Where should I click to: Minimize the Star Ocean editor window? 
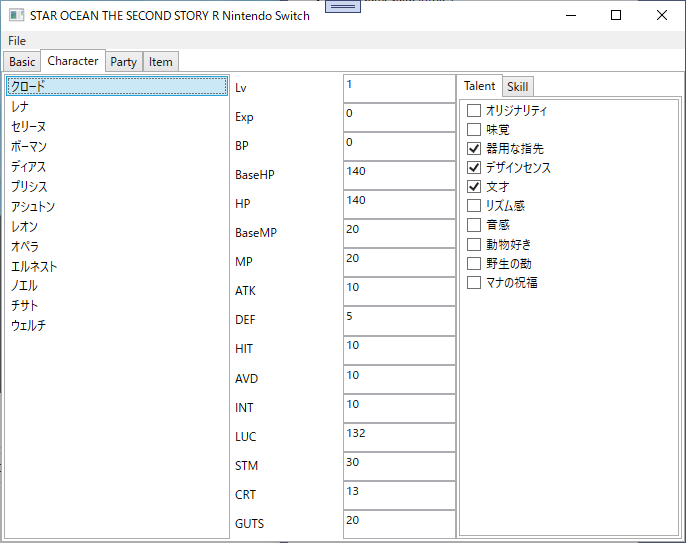(571, 15)
